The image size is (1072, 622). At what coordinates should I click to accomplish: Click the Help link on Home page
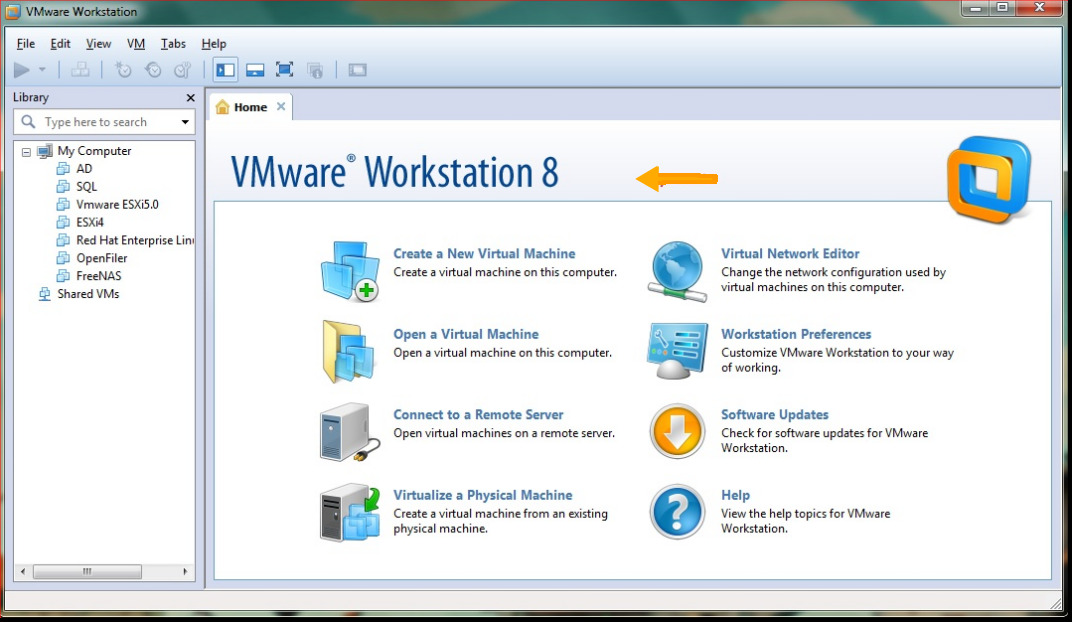pyautogui.click(x=736, y=496)
